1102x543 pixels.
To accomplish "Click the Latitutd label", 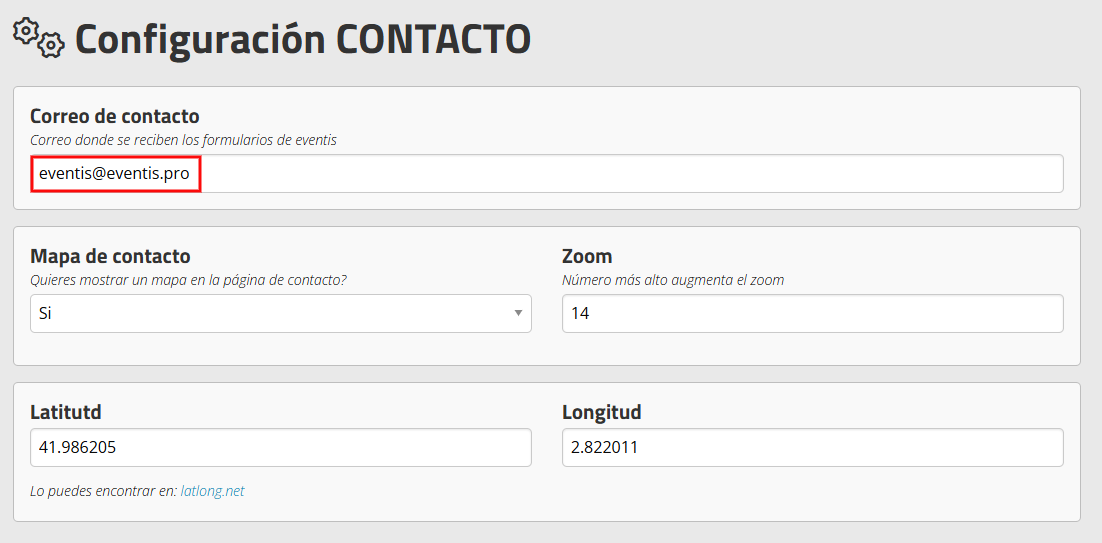I will pyautogui.click(x=66, y=412).
